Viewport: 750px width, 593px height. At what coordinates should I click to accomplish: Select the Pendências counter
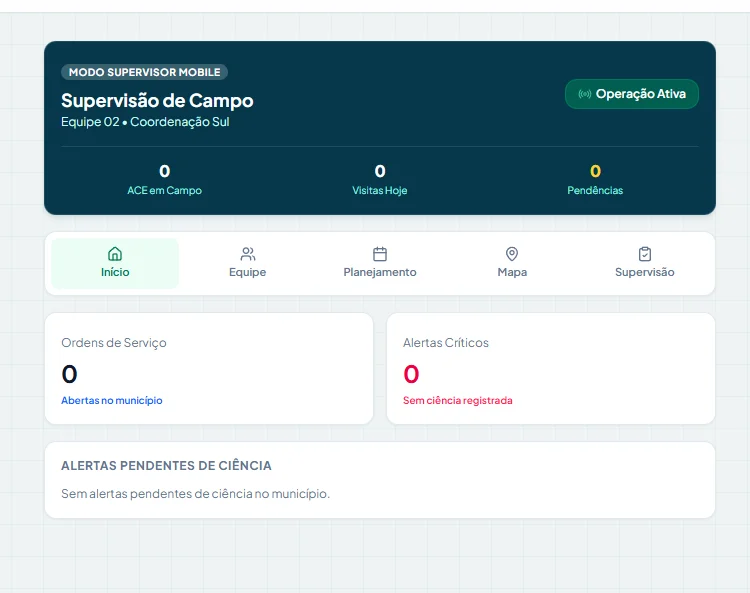[x=595, y=180]
